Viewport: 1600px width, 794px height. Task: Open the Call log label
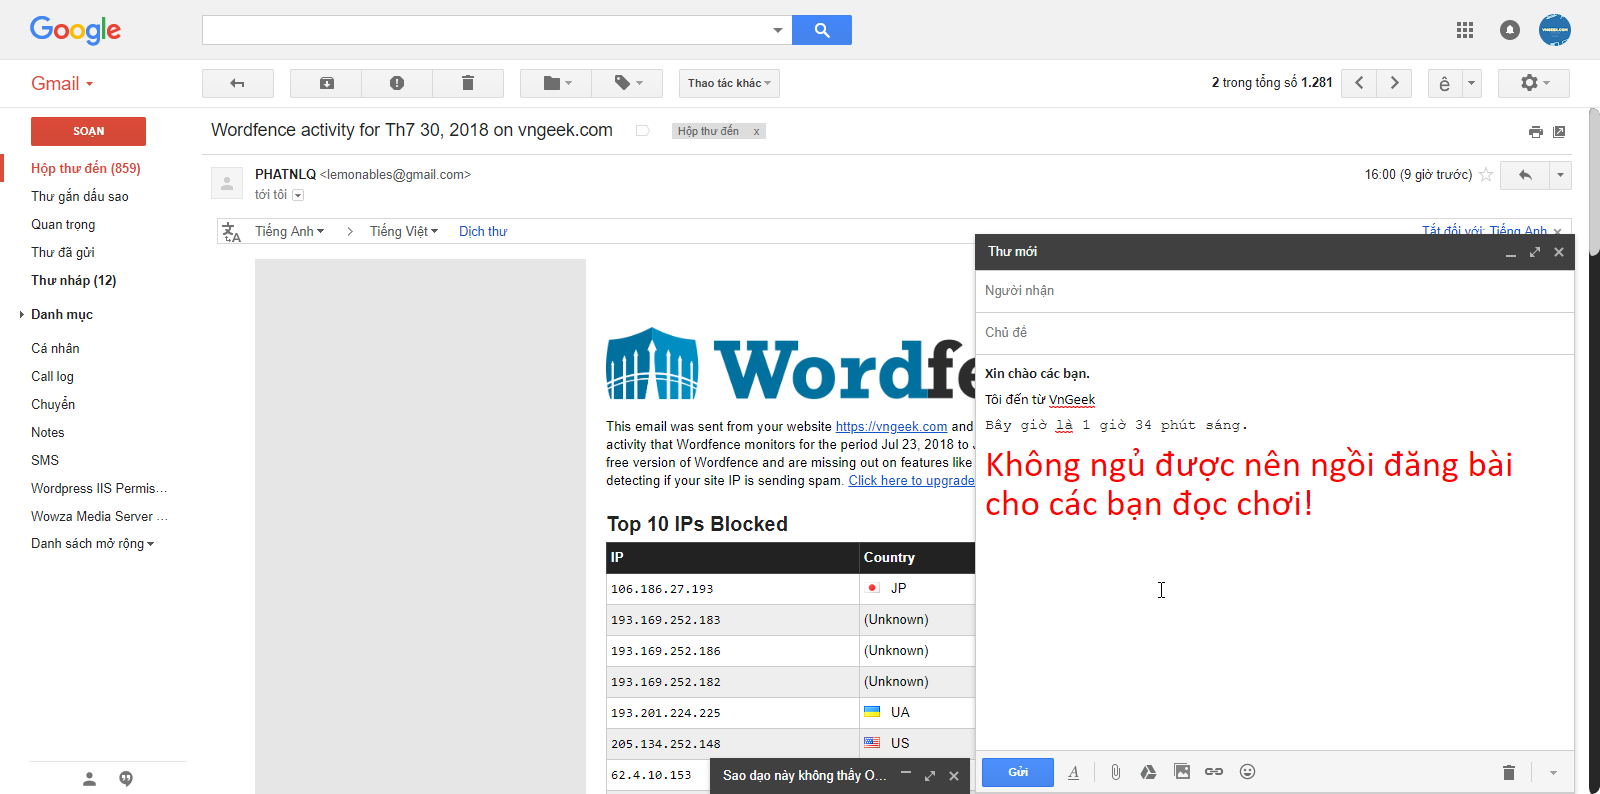click(52, 376)
